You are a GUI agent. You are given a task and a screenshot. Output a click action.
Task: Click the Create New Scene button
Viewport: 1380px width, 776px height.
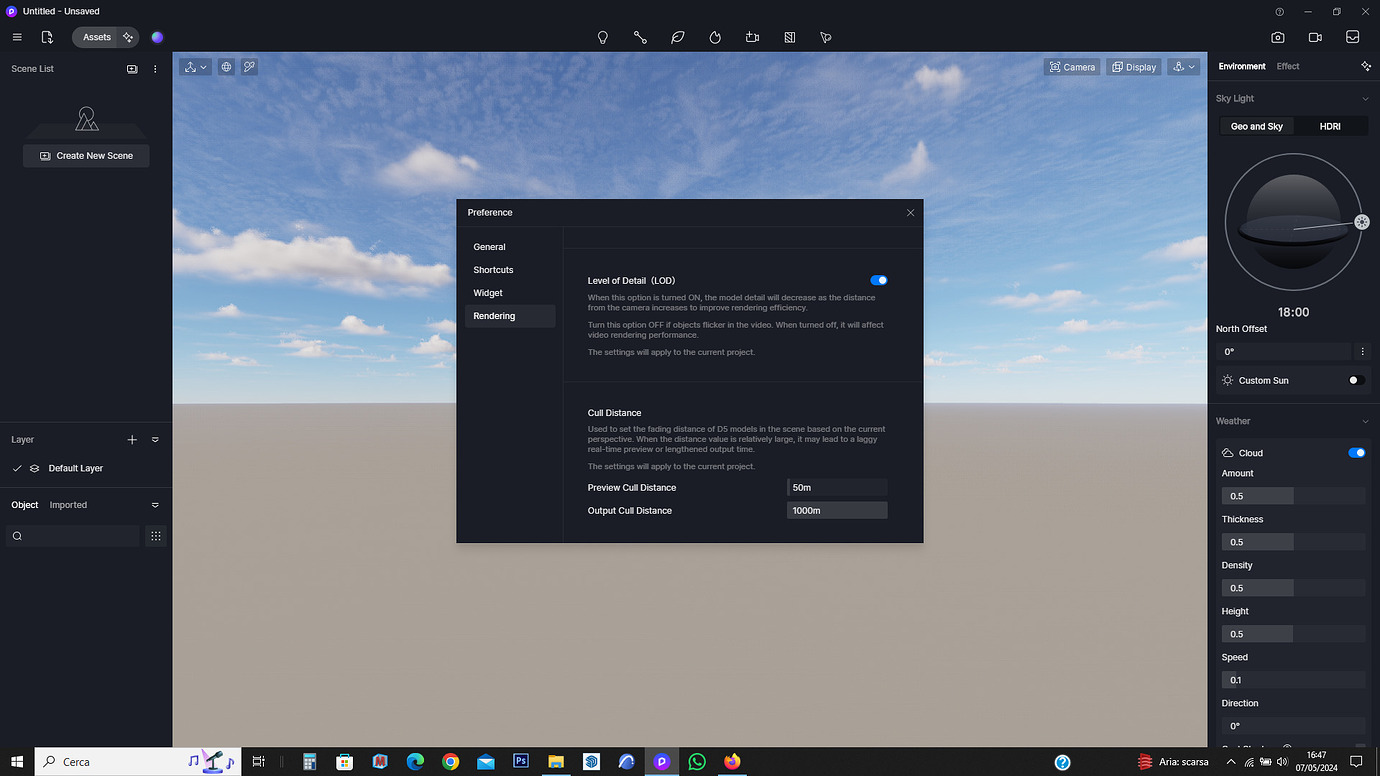pos(86,156)
